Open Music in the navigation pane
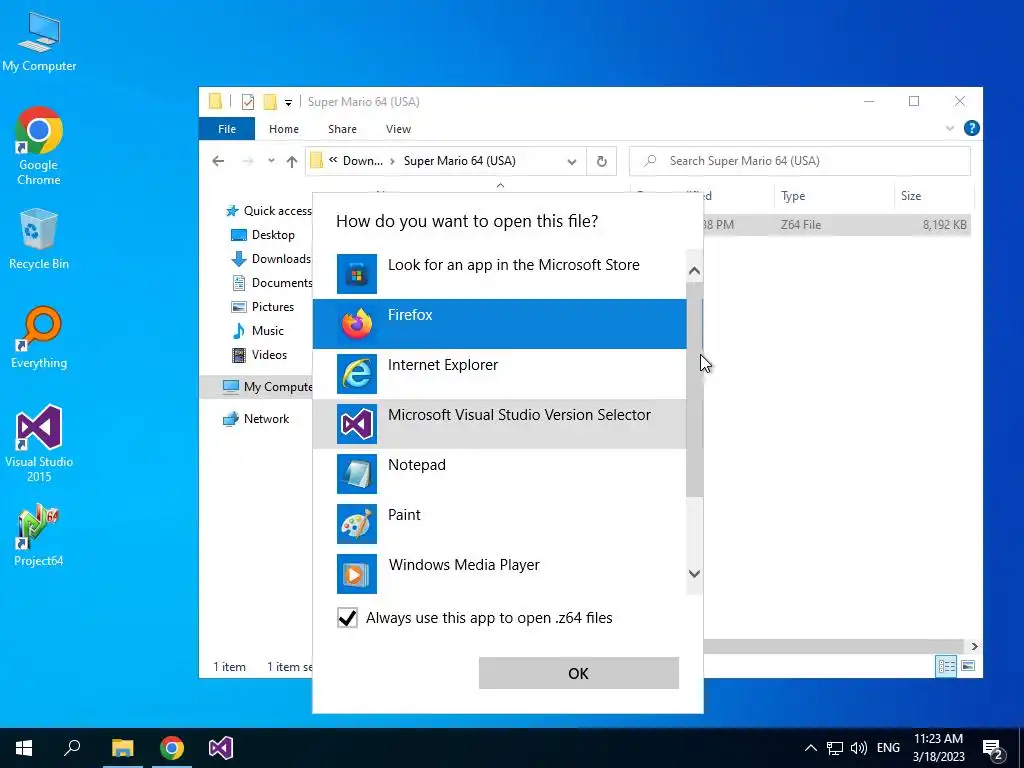This screenshot has width=1024, height=768. (258, 331)
